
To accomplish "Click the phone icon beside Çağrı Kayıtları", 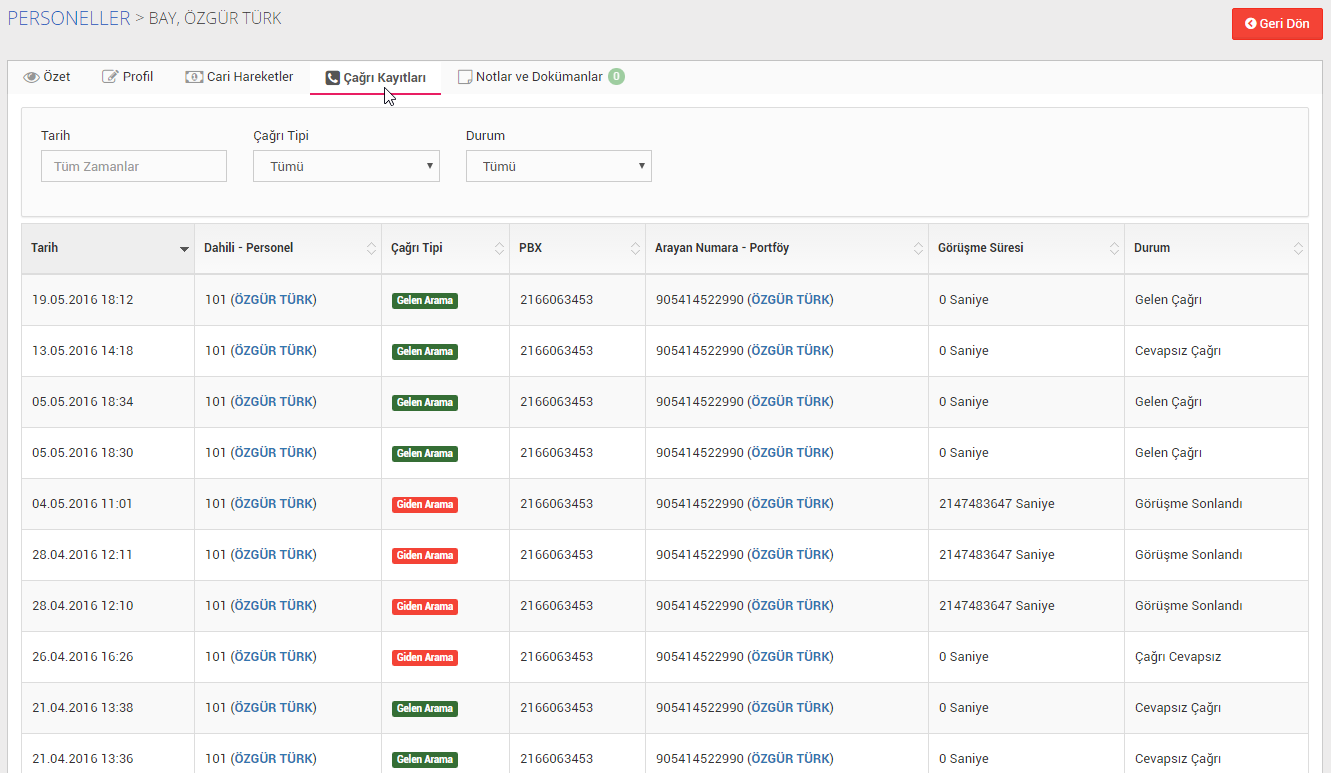I will pyautogui.click(x=332, y=77).
